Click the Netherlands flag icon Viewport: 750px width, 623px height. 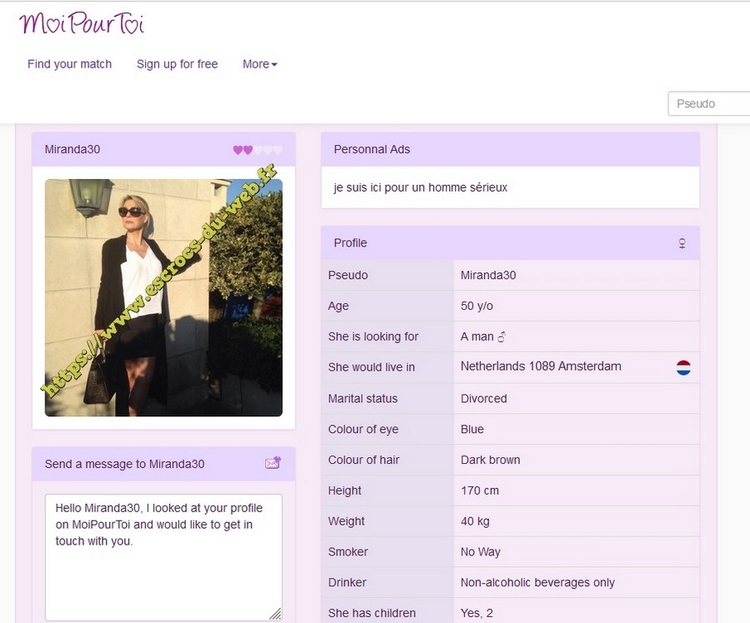point(684,368)
